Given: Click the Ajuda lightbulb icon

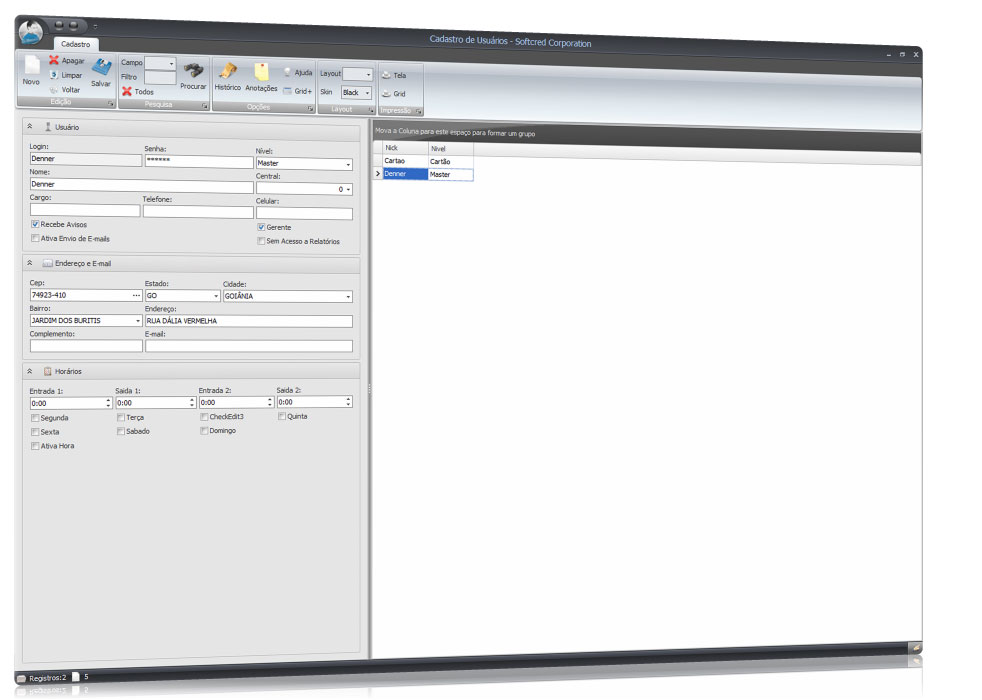Looking at the screenshot, I should click(287, 73).
